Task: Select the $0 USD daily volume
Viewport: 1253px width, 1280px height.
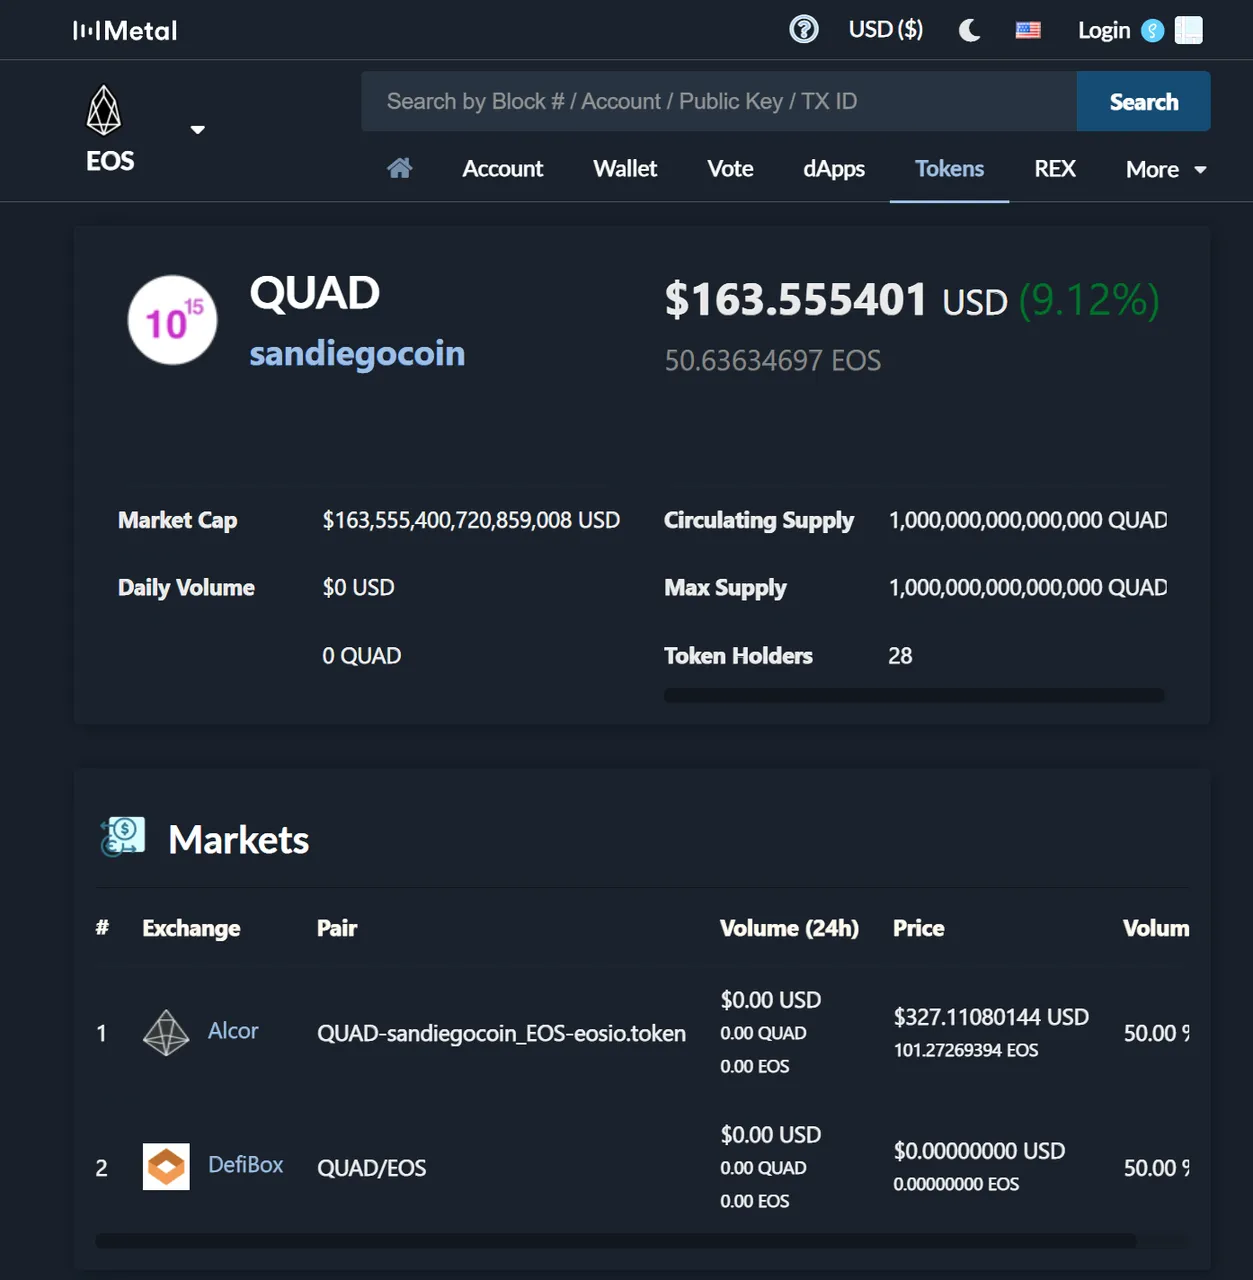Action: pyautogui.click(x=358, y=587)
